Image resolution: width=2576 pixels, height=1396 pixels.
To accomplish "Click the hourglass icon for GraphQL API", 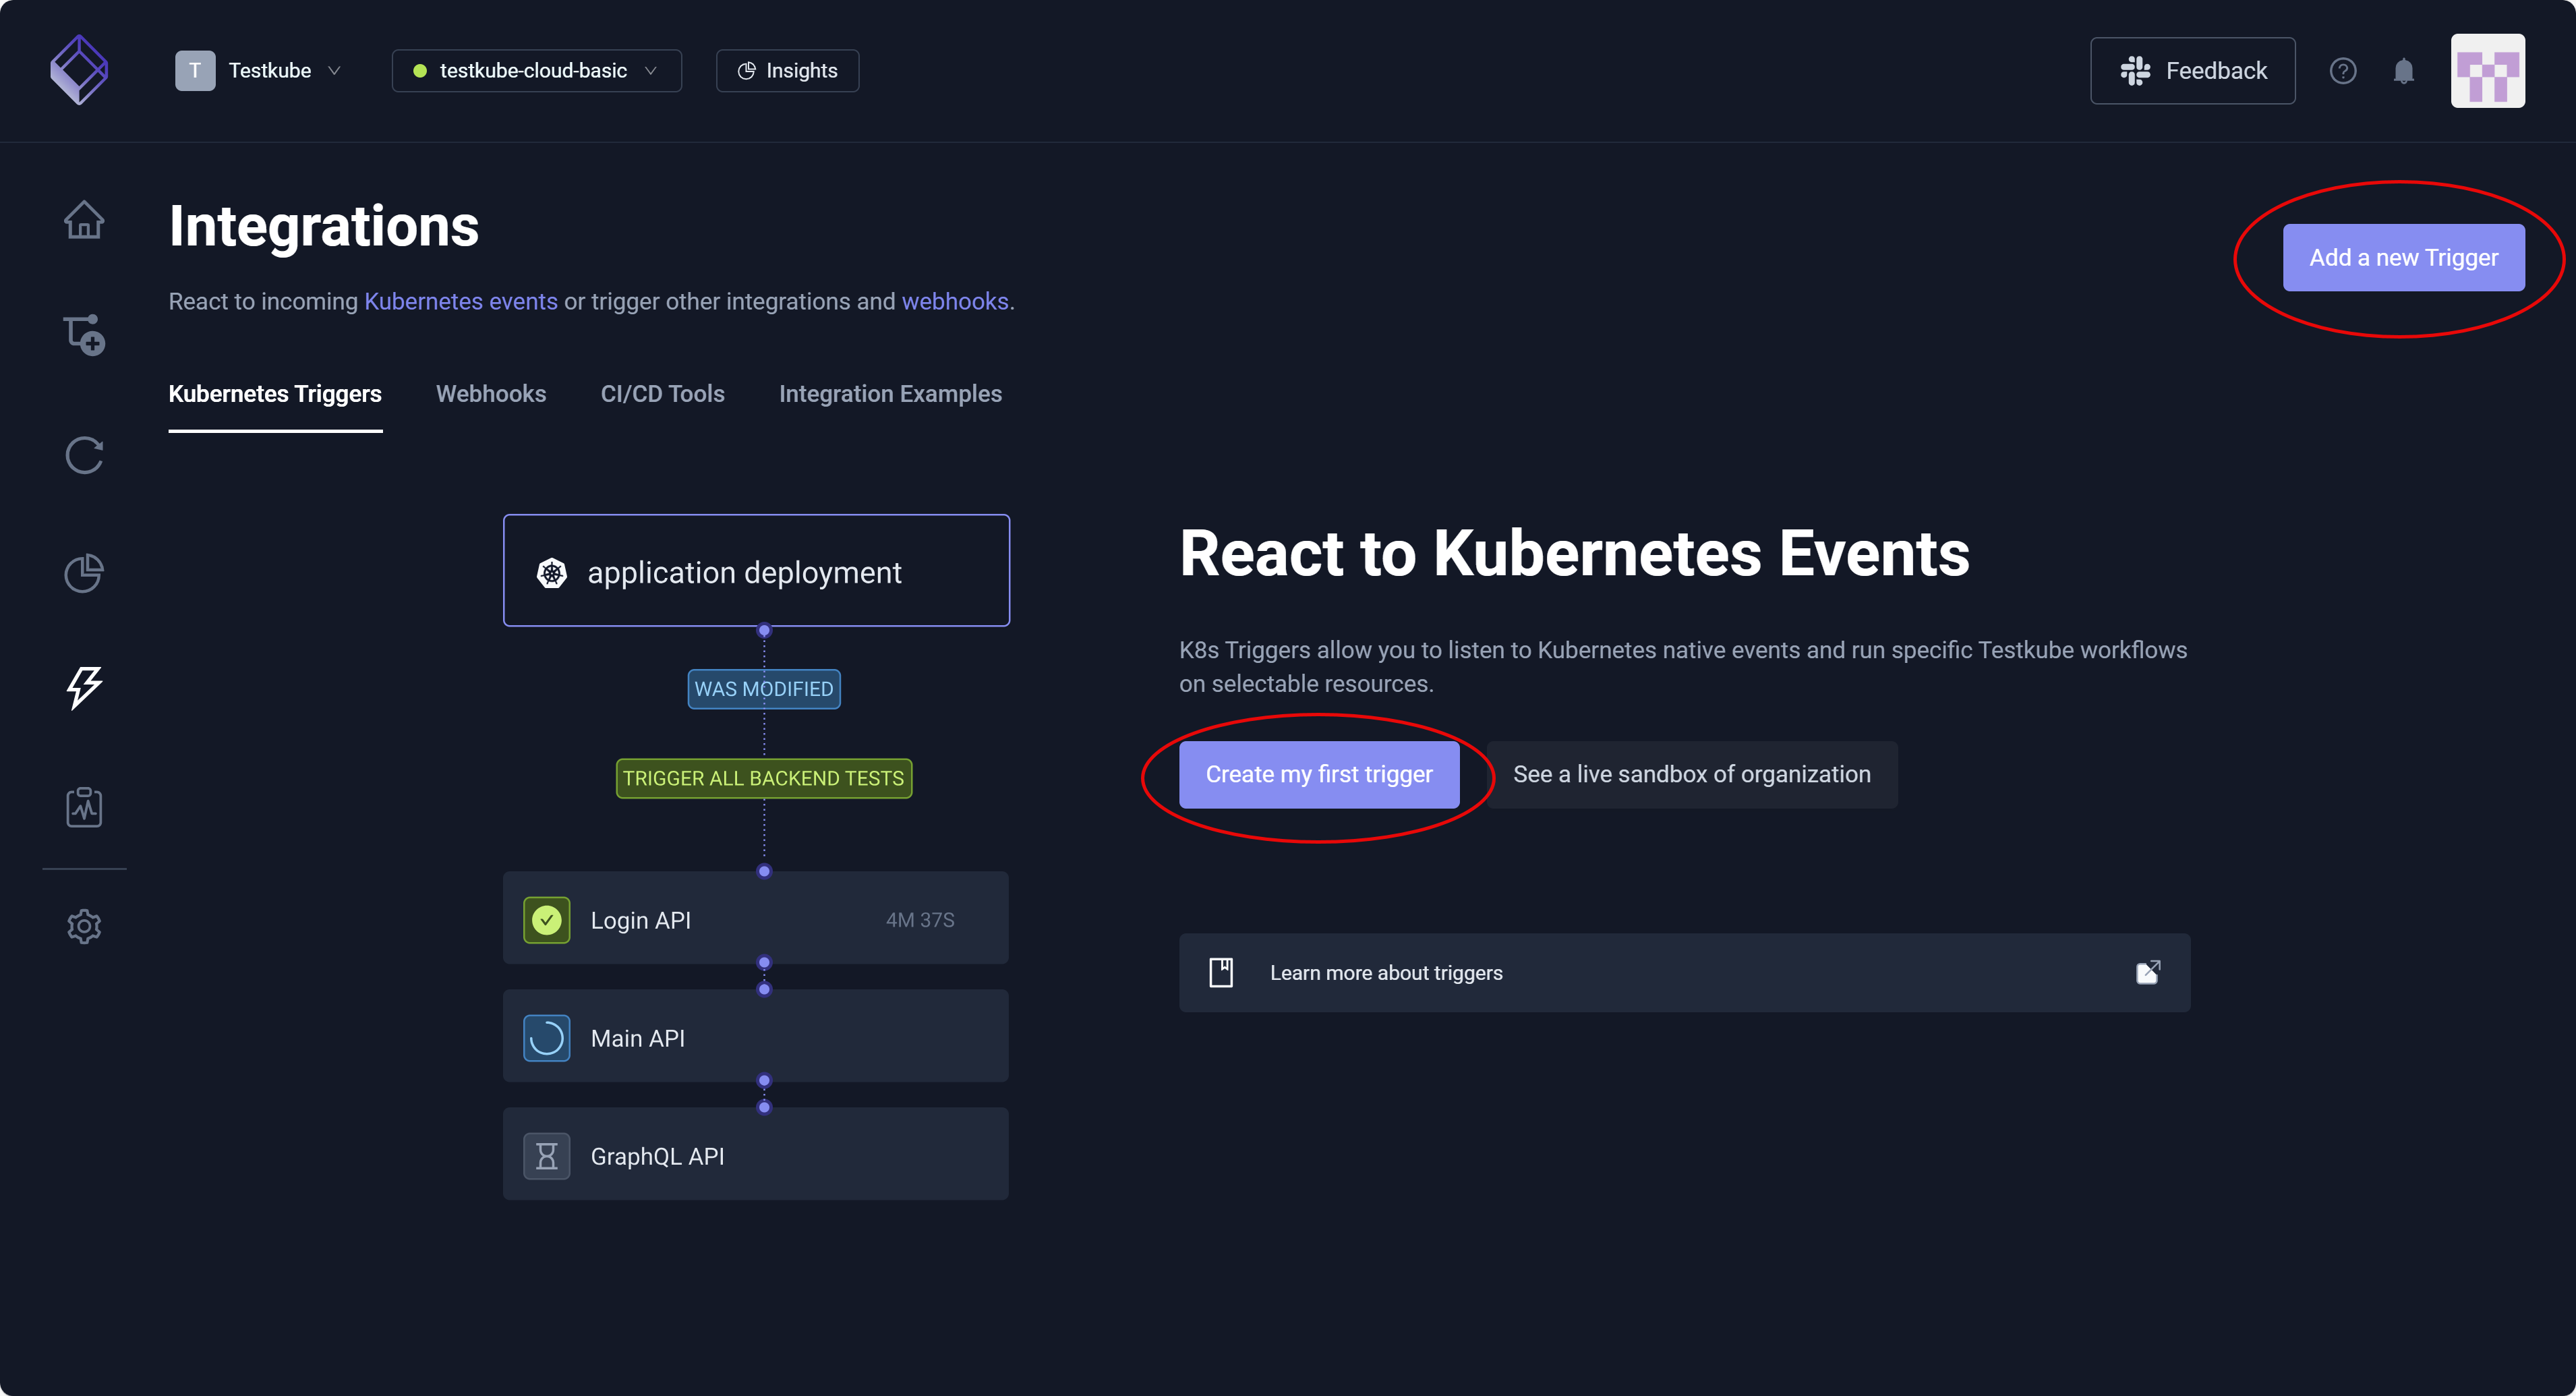I will [546, 1155].
